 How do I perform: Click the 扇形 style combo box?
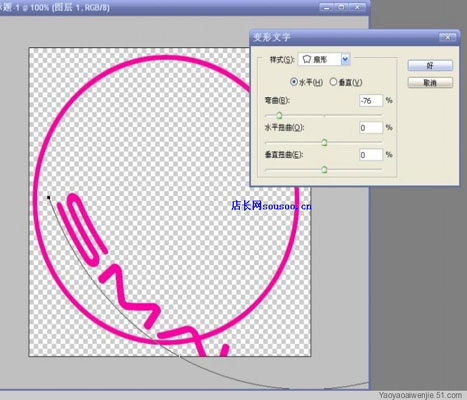click(323, 60)
